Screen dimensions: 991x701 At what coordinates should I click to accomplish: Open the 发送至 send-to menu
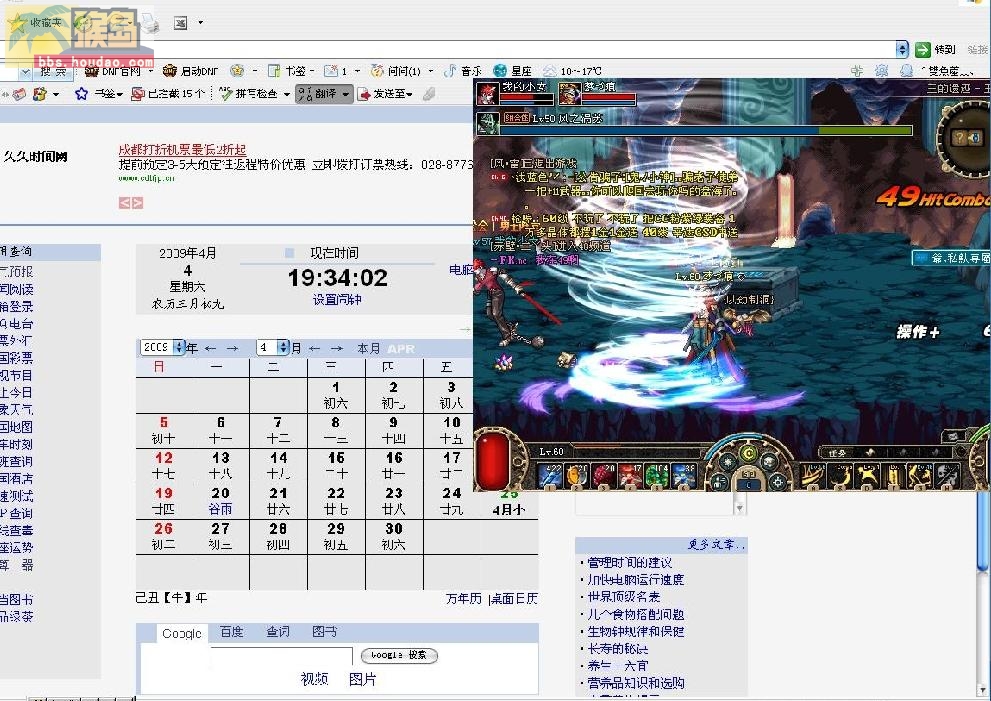pyautogui.click(x=386, y=94)
